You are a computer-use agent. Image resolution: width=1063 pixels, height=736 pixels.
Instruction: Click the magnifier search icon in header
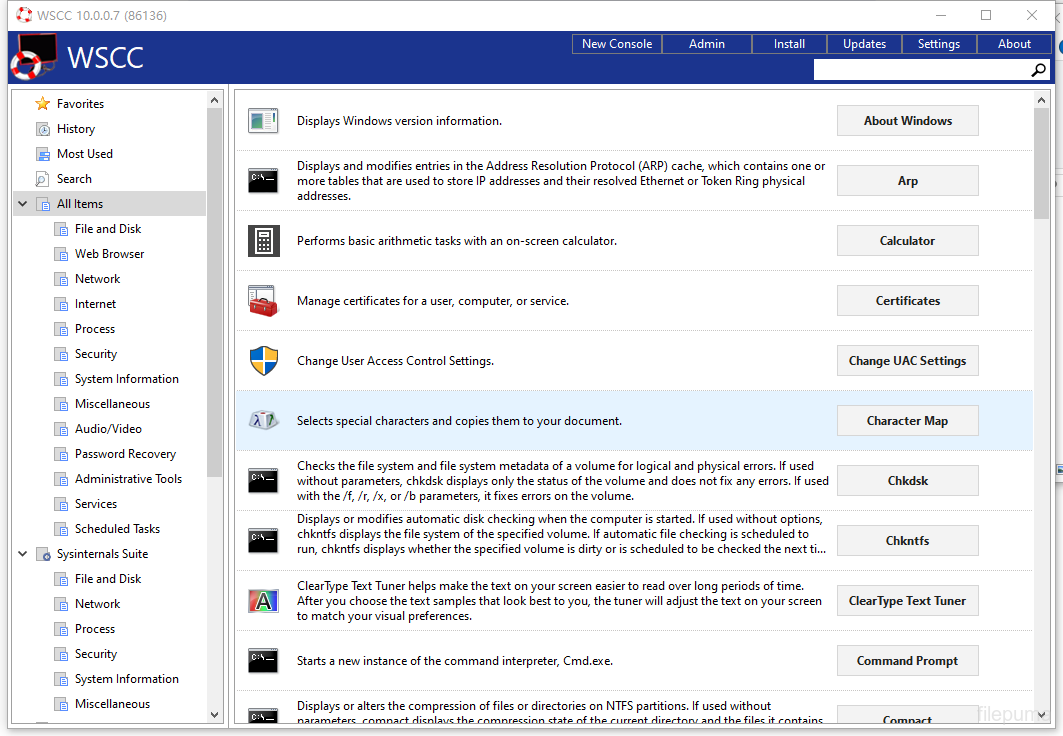click(x=1039, y=70)
